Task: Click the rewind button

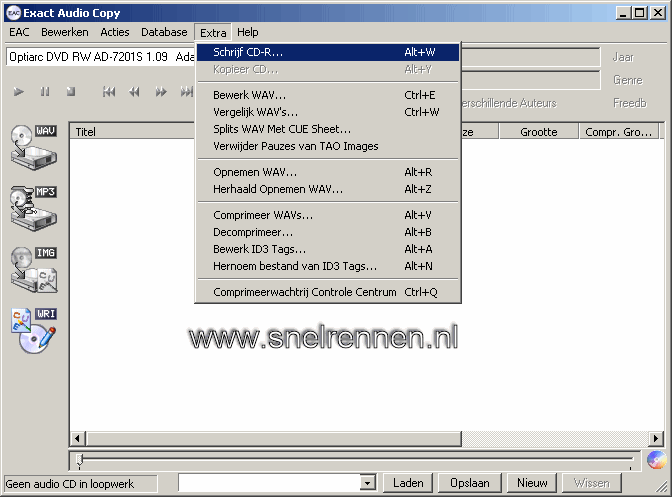Action: 135,91
